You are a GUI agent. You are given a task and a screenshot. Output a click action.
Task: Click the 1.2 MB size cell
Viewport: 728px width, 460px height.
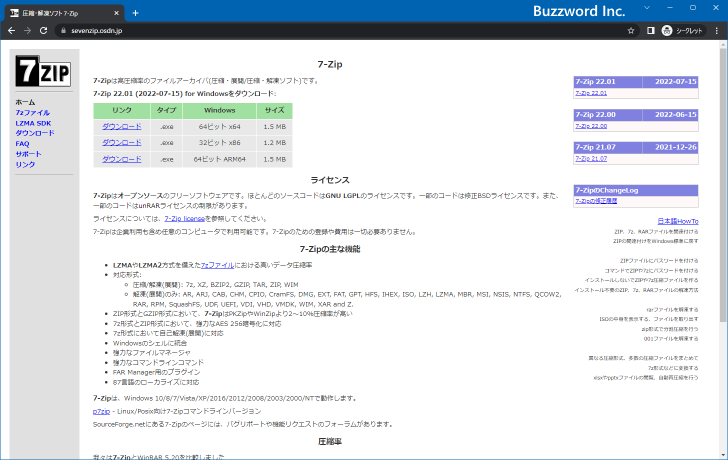274,143
